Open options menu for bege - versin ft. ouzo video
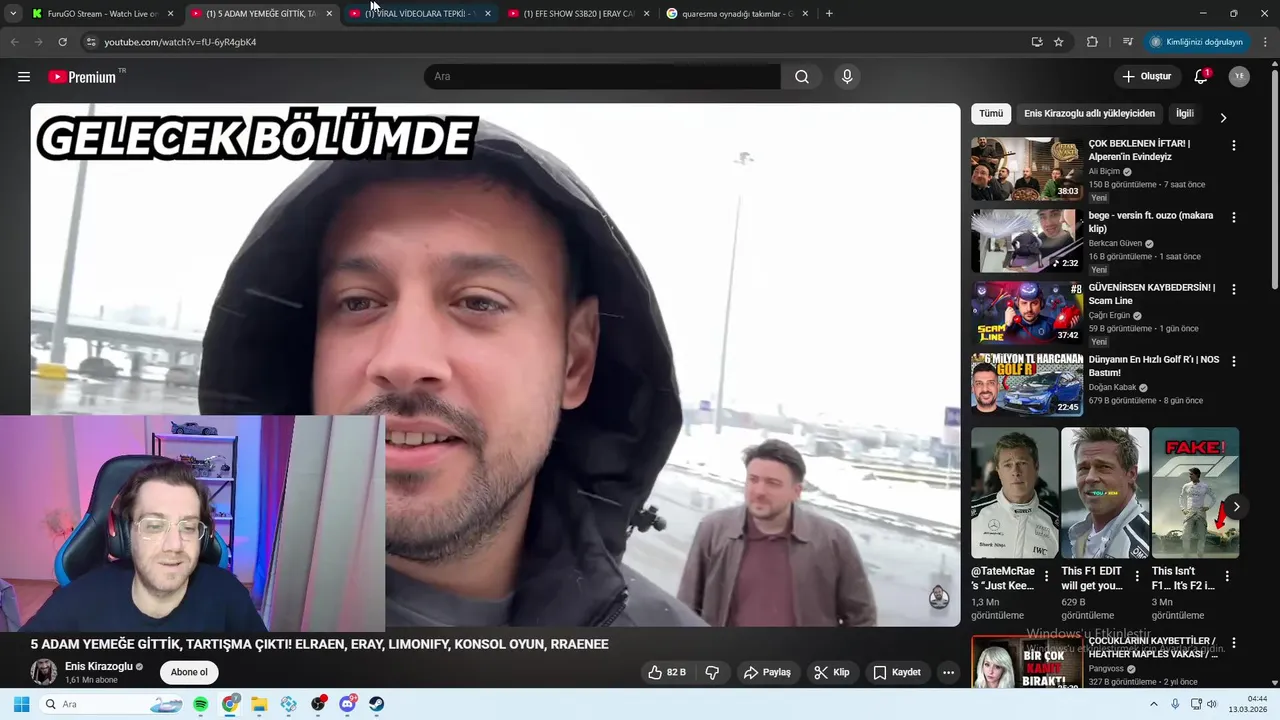Image resolution: width=1280 pixels, height=720 pixels. [x=1233, y=217]
